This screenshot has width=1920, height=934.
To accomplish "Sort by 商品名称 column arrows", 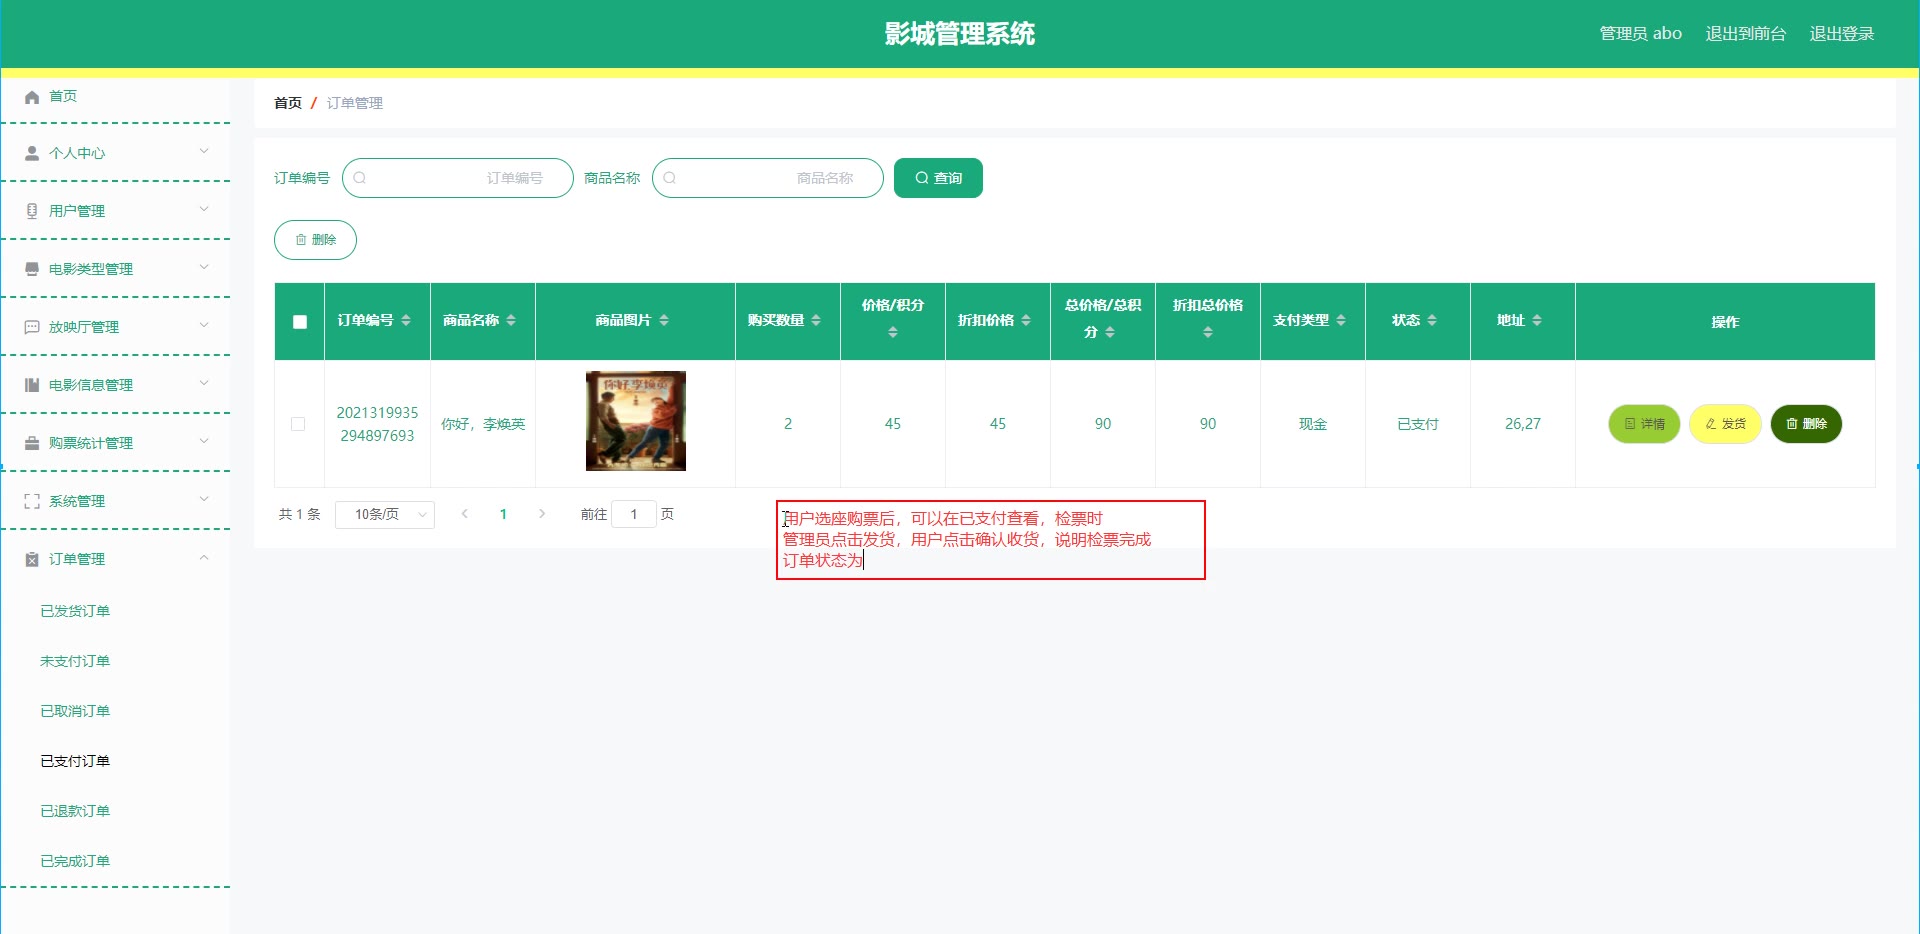I will pyautogui.click(x=511, y=320).
